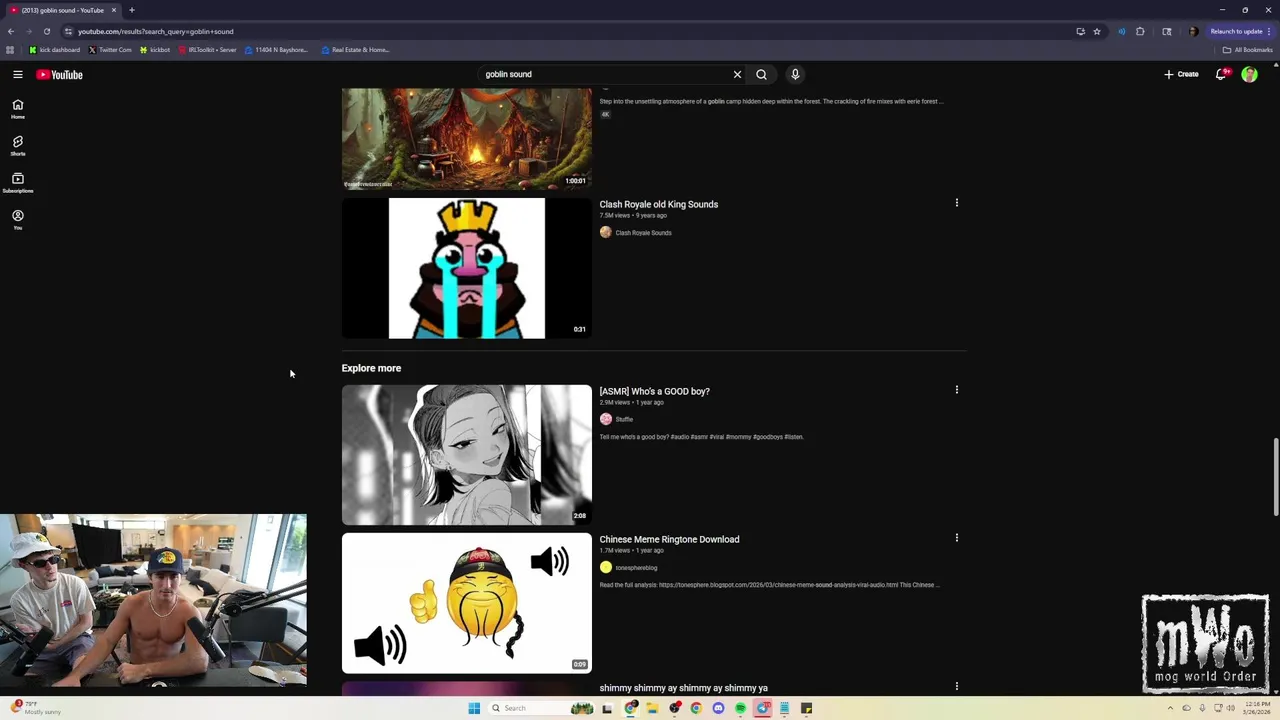This screenshot has height=720, width=1280.
Task: Click Relaunch to update
Action: [x=1236, y=31]
